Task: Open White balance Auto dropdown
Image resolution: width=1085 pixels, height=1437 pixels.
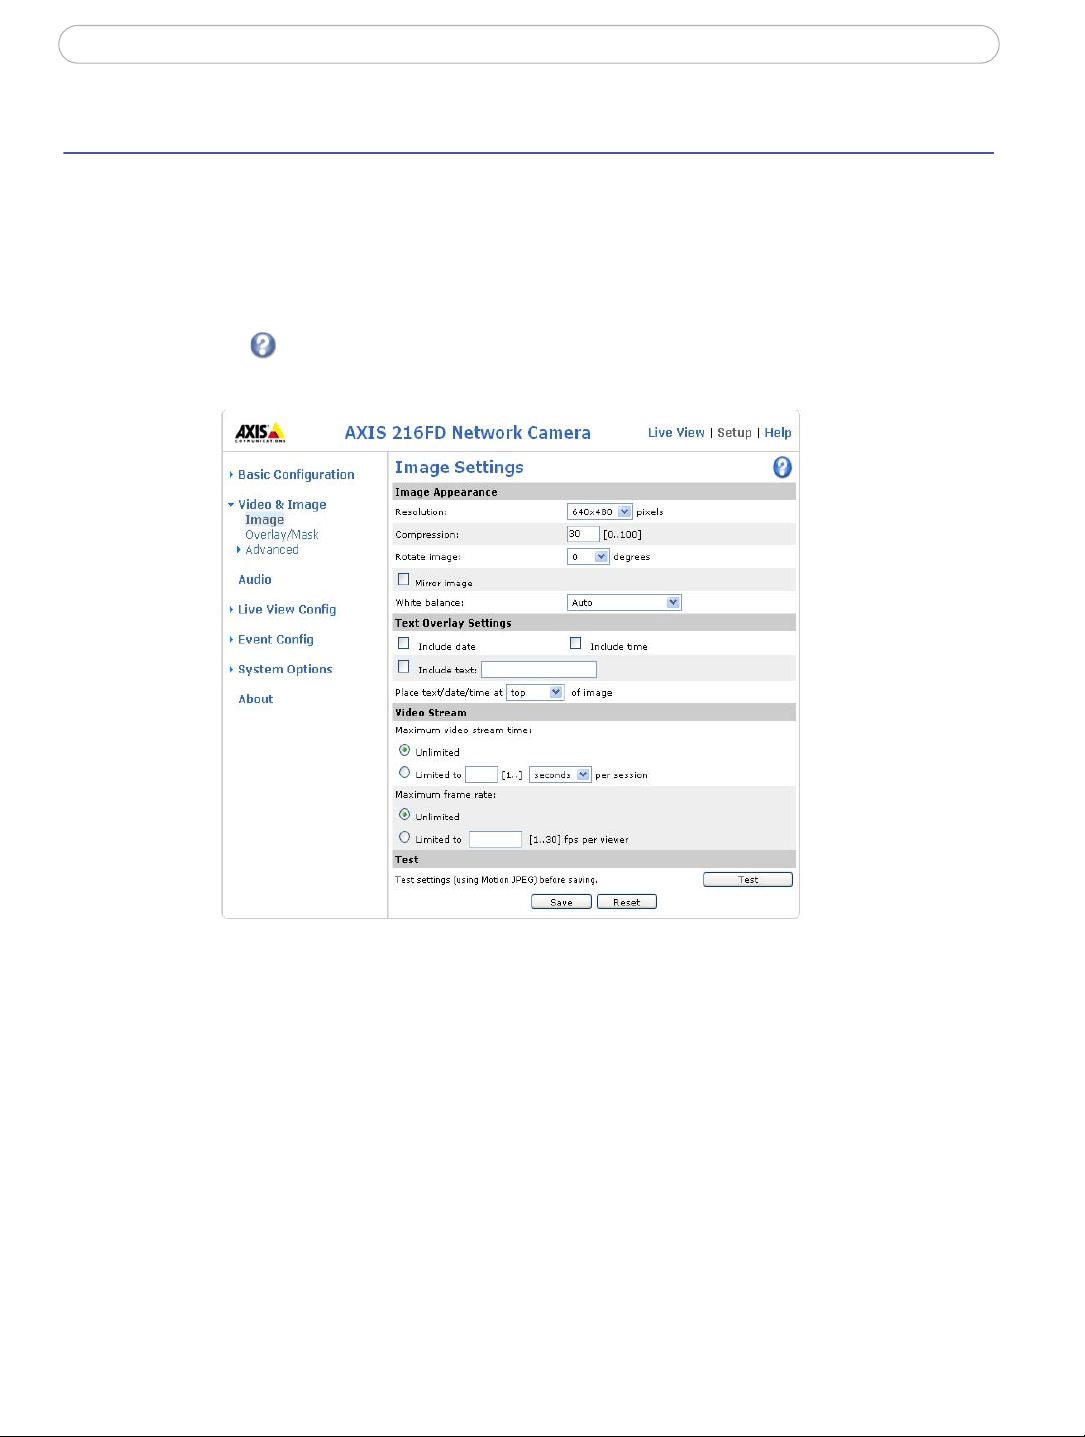Action: [624, 603]
